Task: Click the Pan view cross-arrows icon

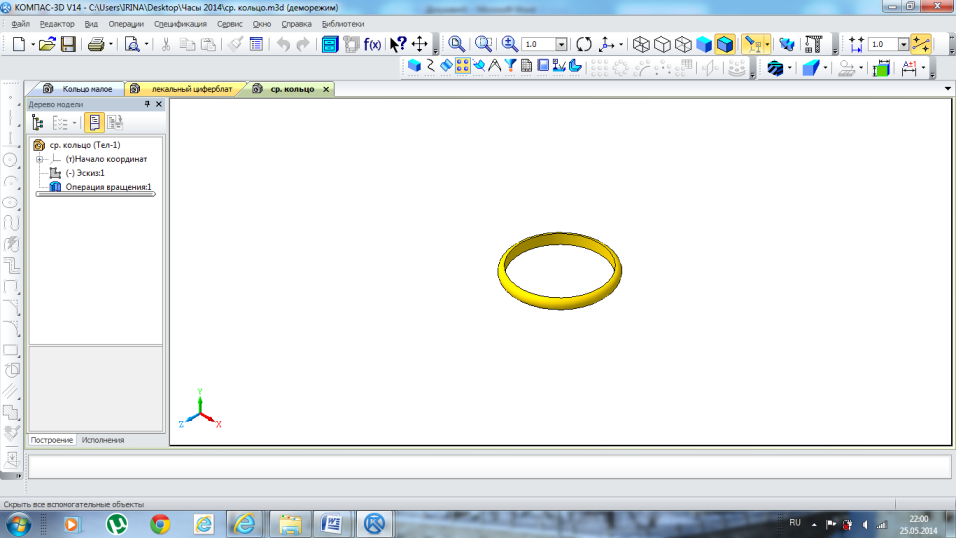Action: coord(420,44)
